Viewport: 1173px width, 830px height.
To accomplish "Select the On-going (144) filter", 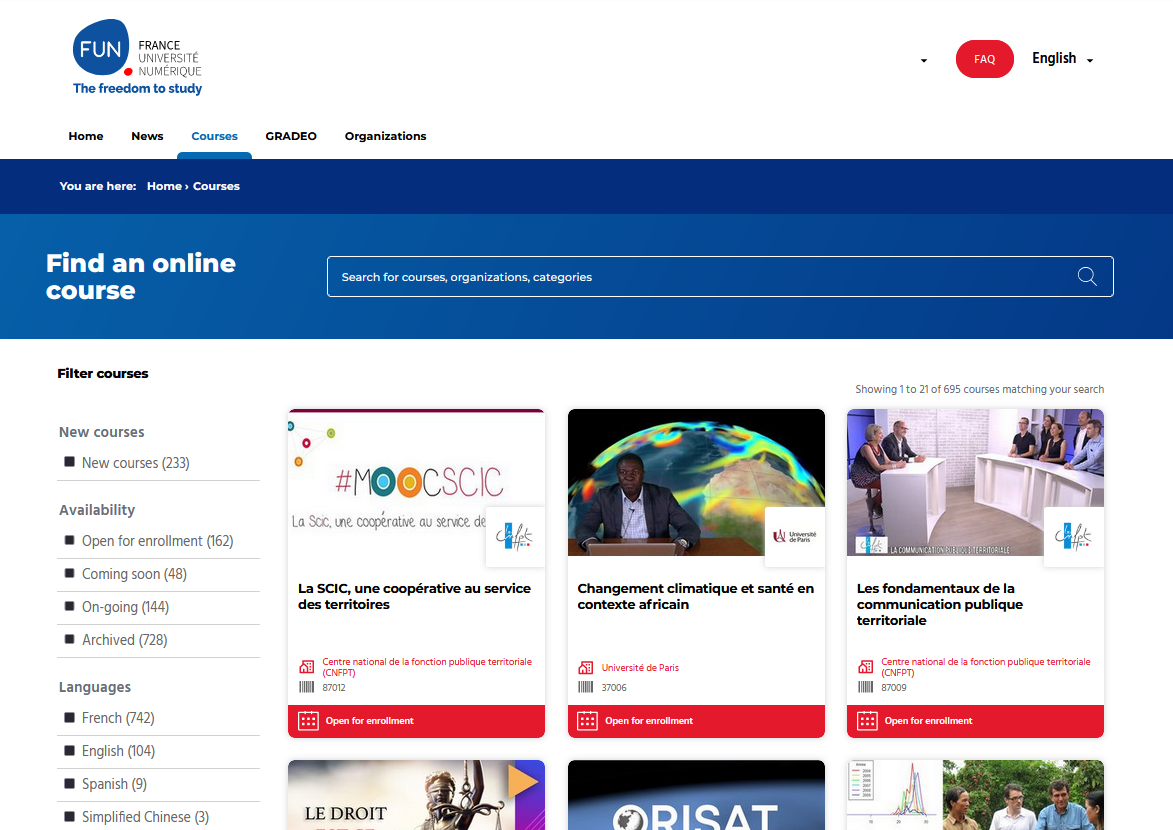I will pos(70,605).
